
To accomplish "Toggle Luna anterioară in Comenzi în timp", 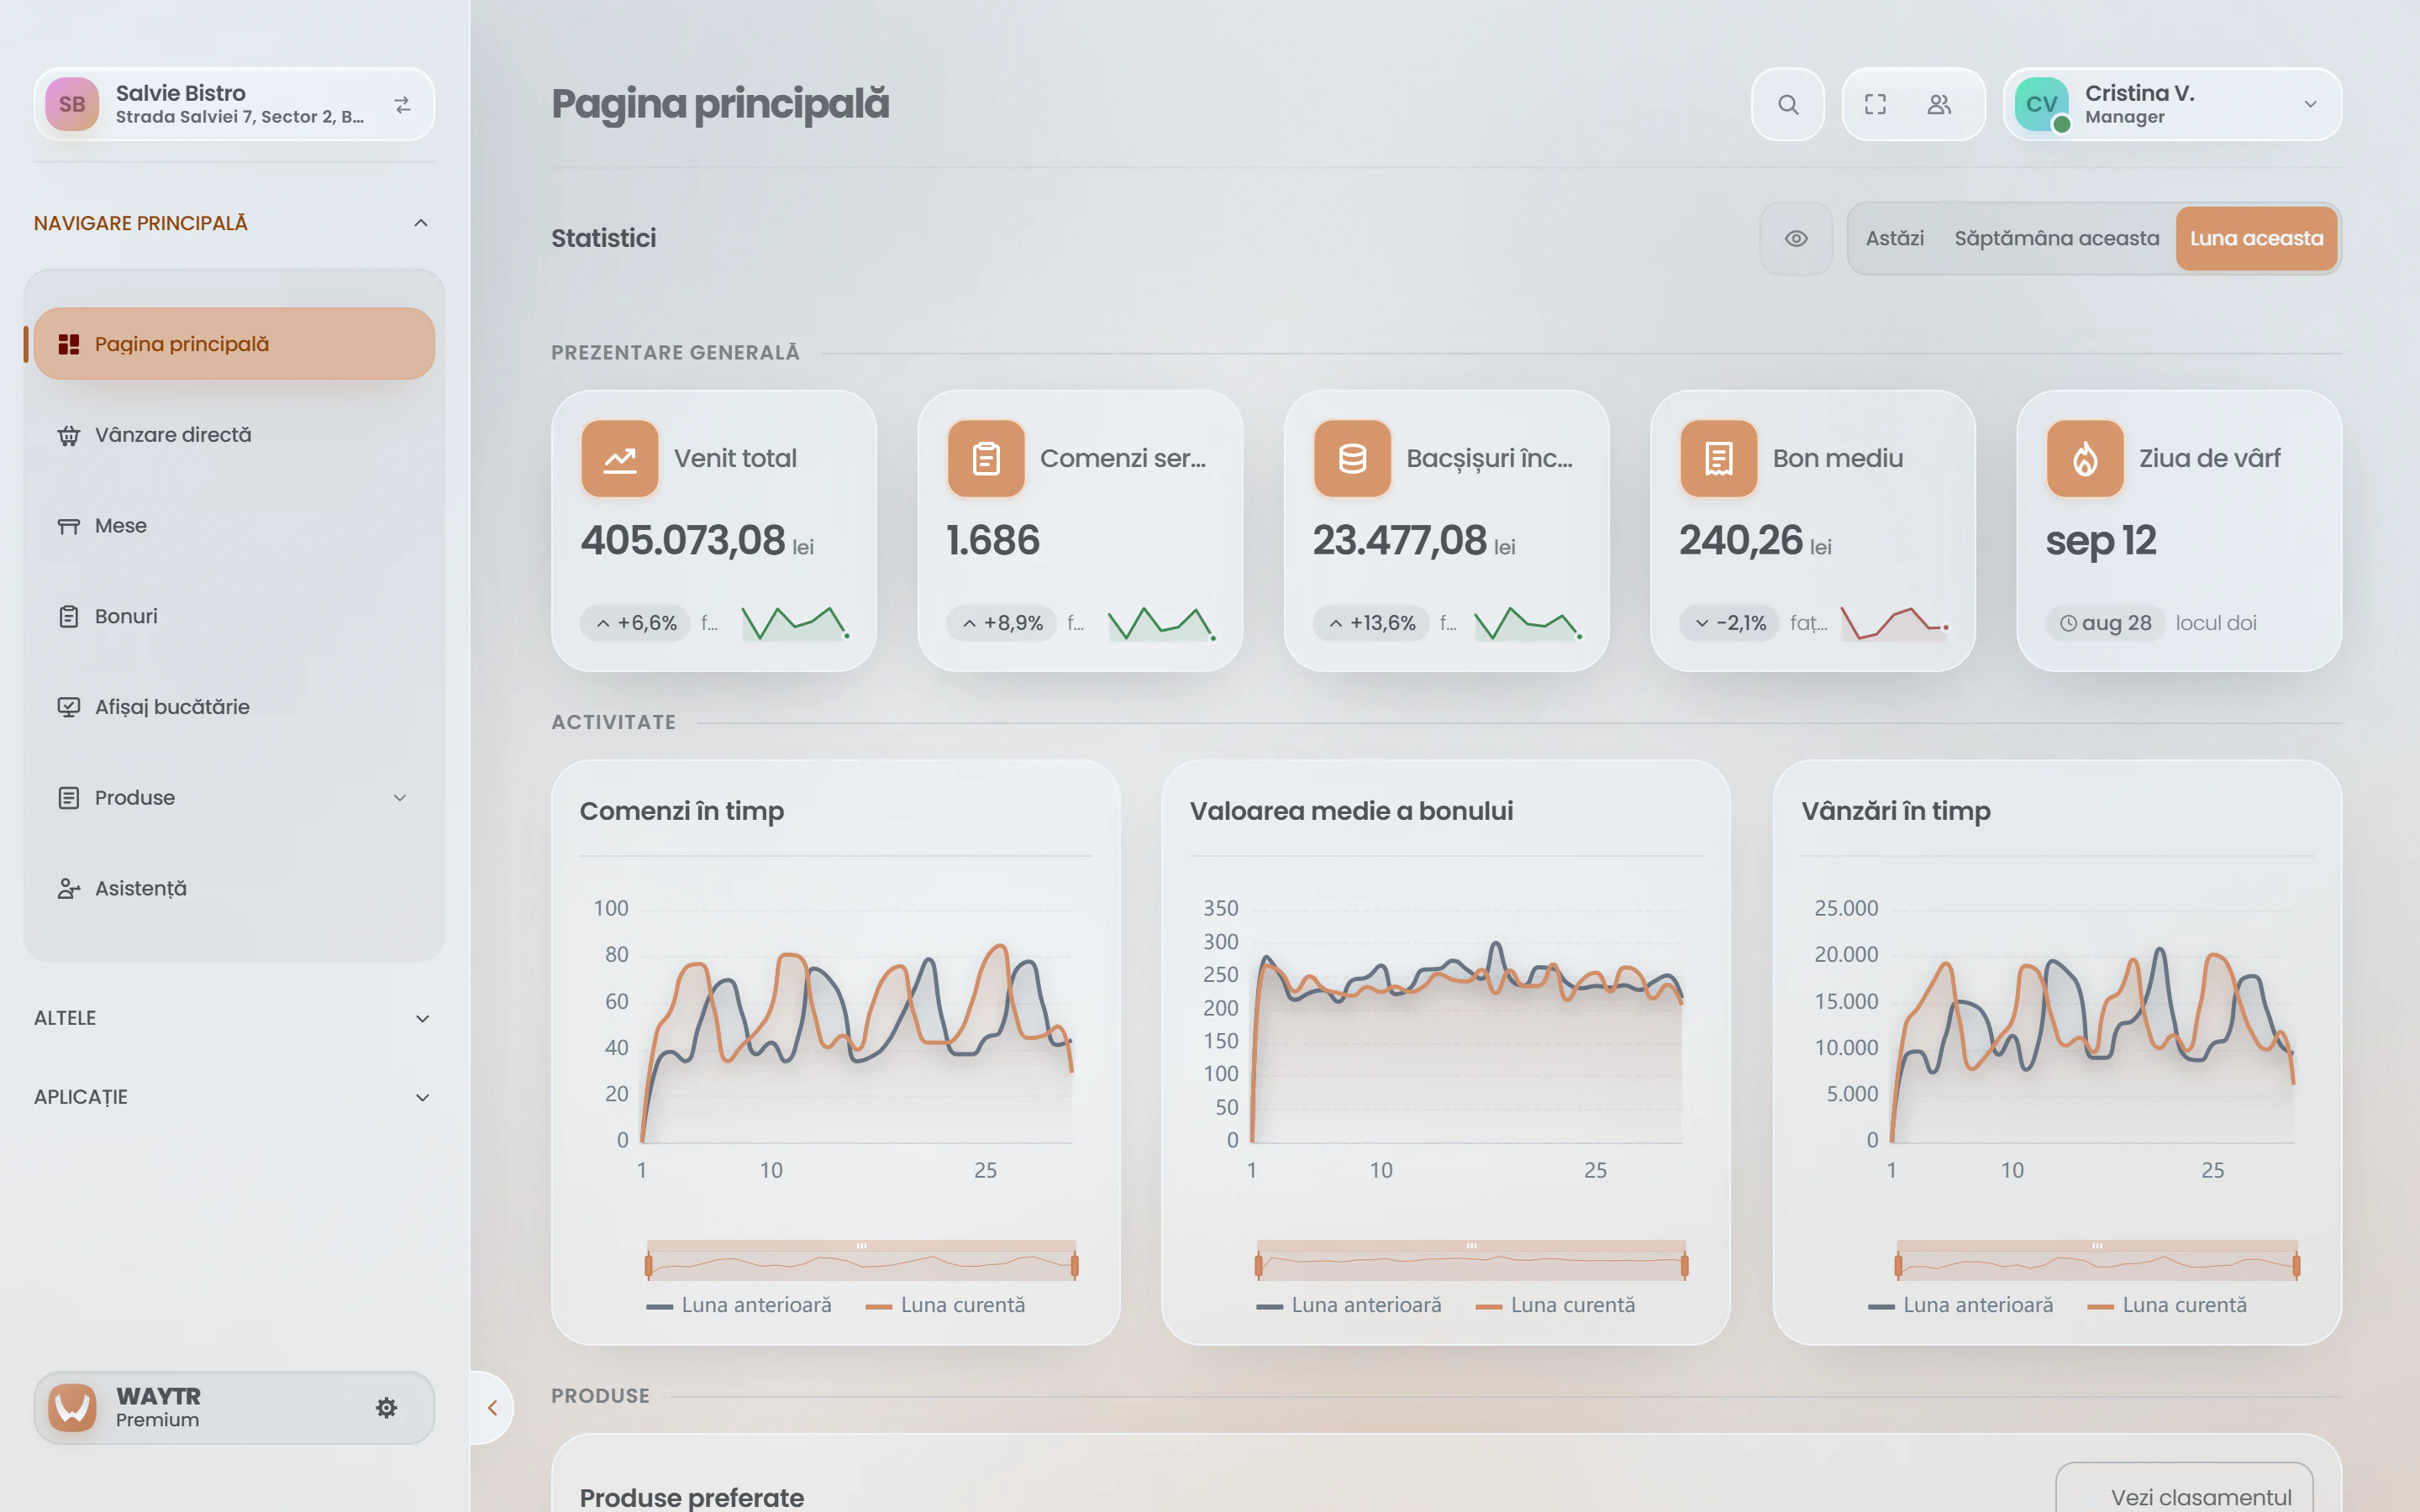I will pyautogui.click(x=739, y=1305).
